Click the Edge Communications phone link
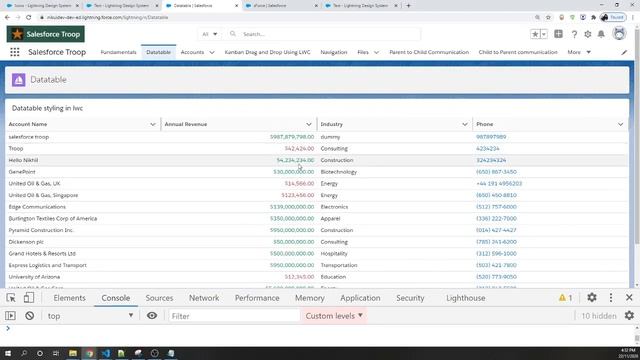Image resolution: width=640 pixels, height=360 pixels. tap(496, 207)
